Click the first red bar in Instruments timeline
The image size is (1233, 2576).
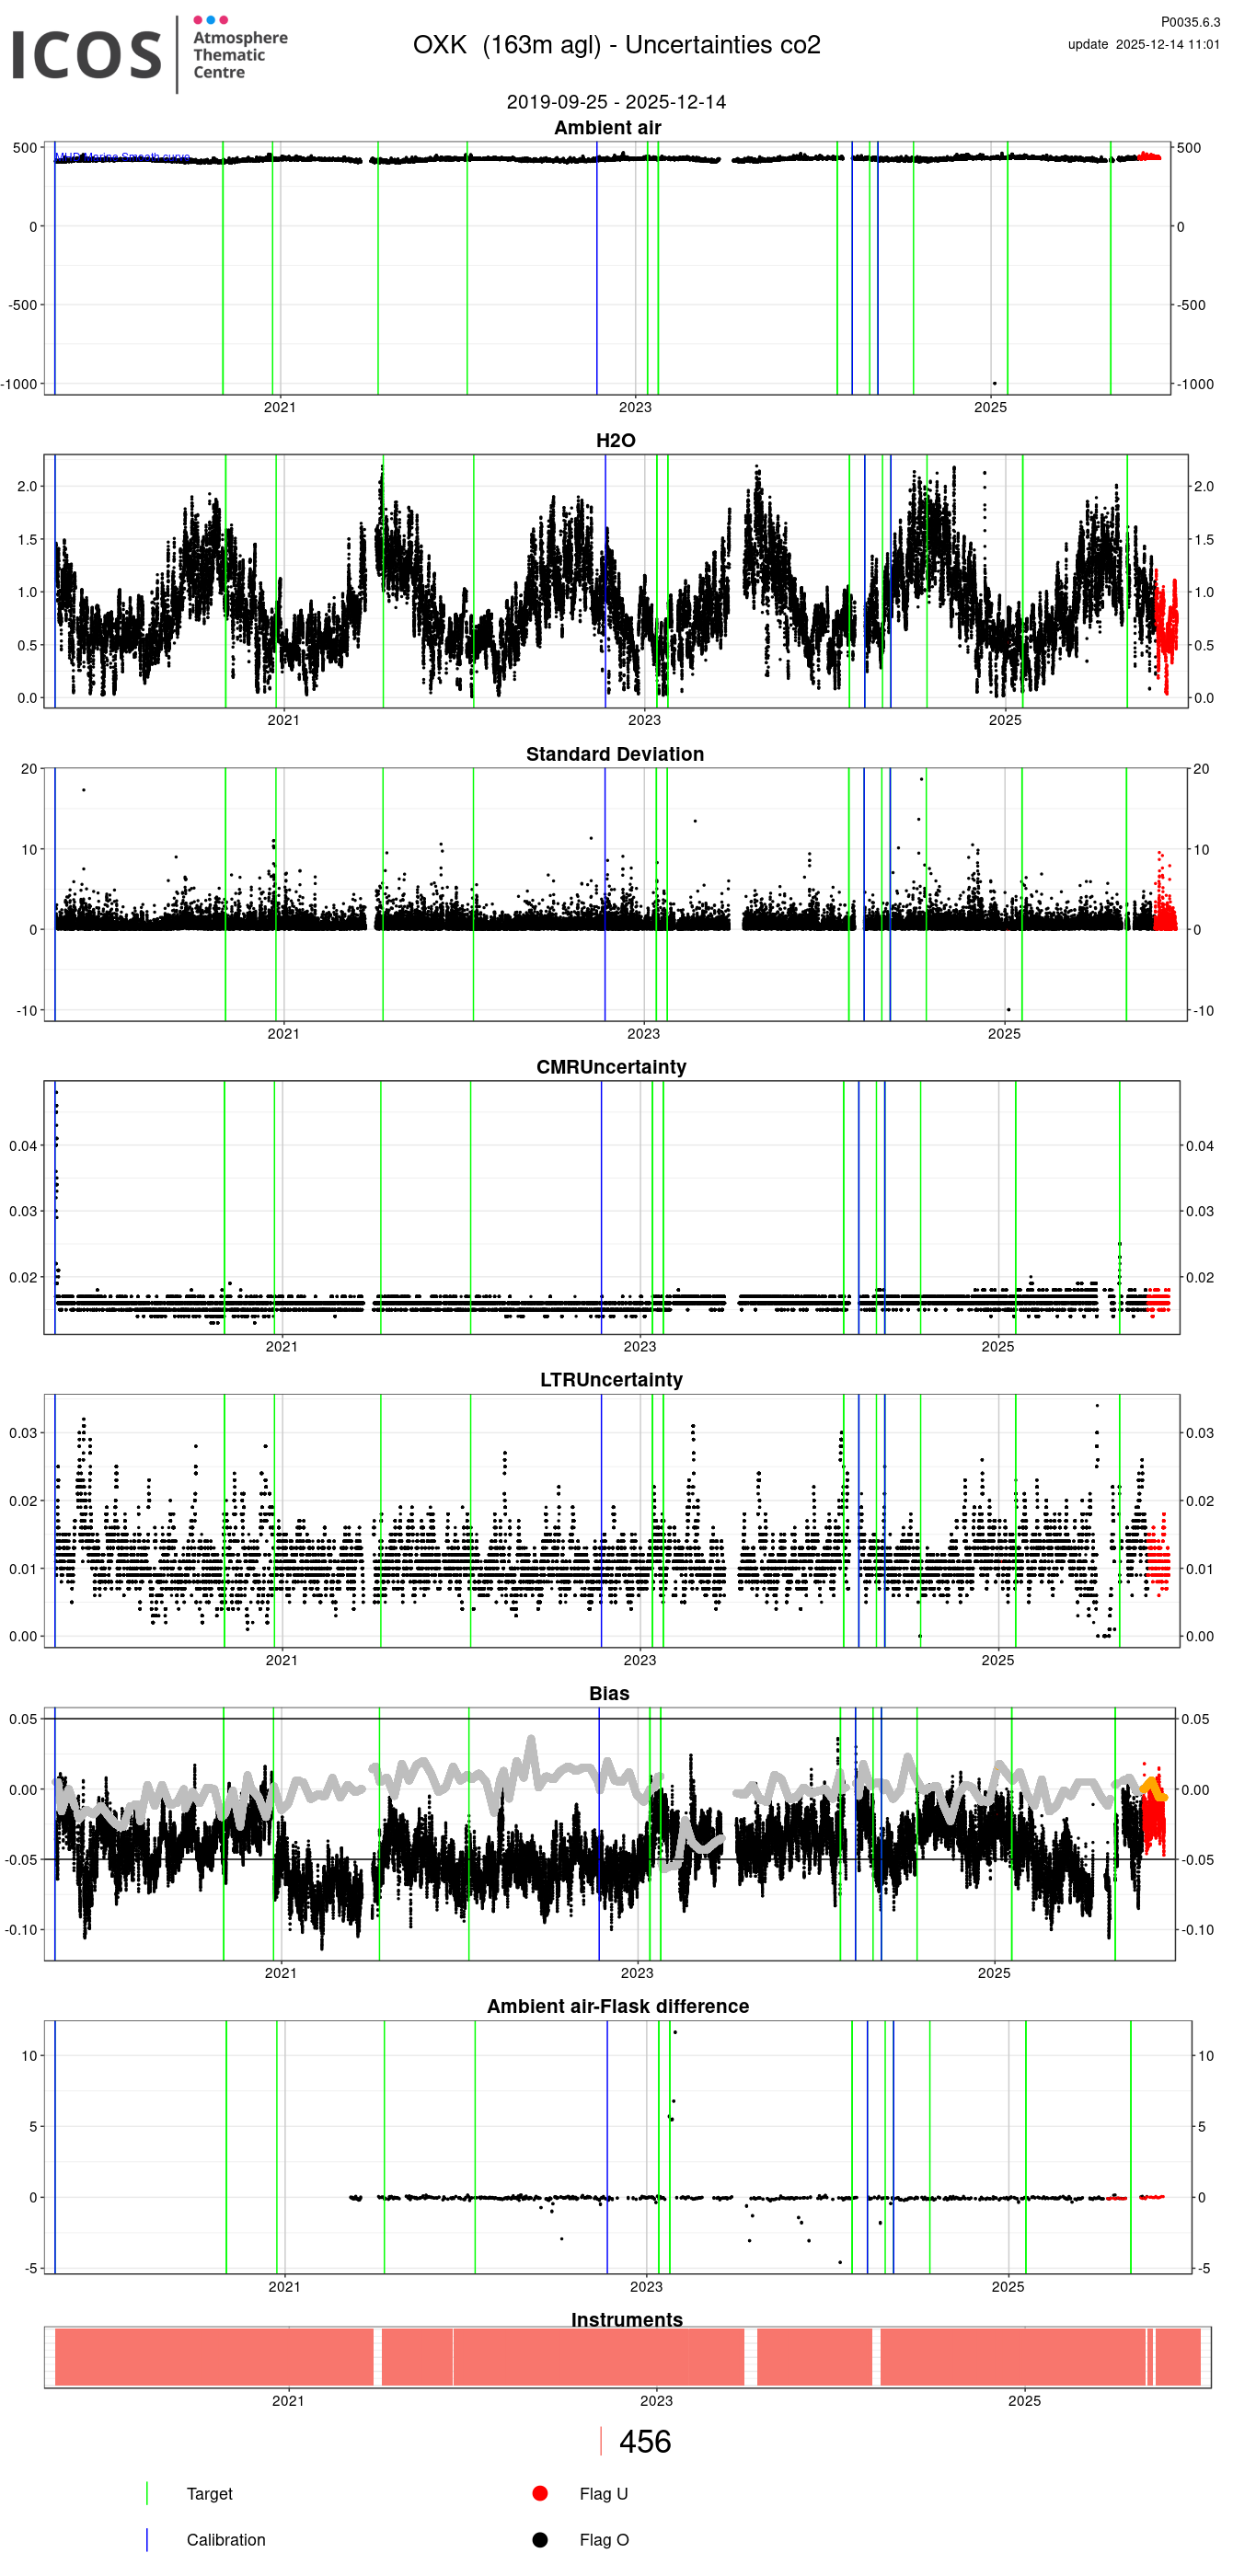tap(213, 2357)
